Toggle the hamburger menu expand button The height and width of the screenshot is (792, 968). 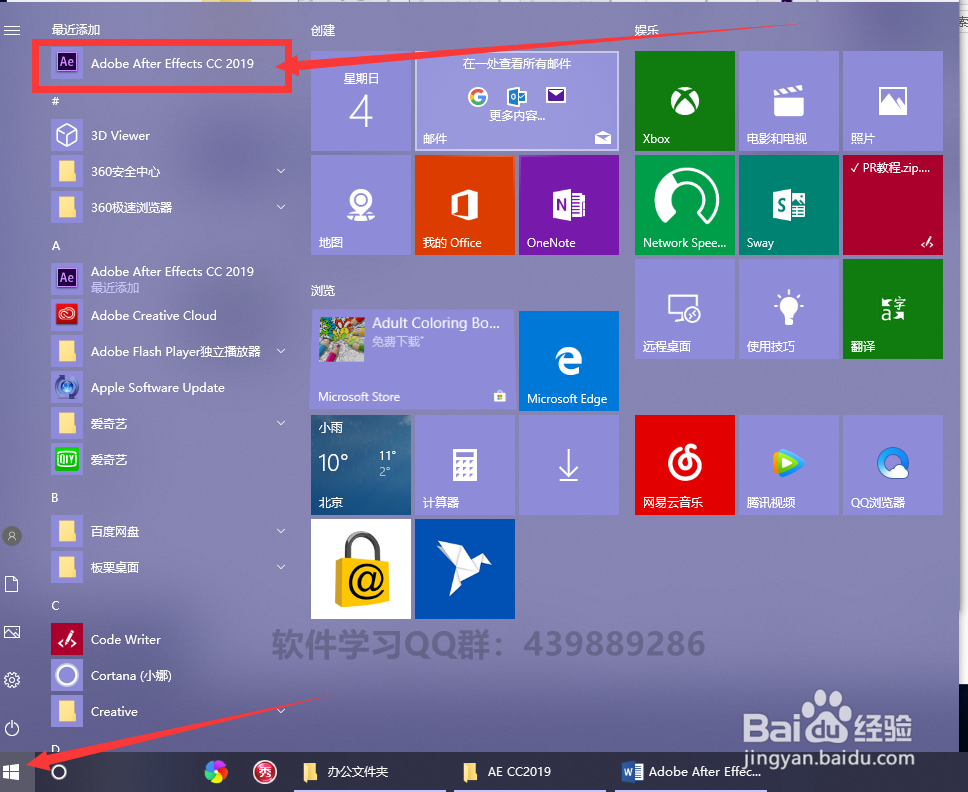[x=12, y=30]
